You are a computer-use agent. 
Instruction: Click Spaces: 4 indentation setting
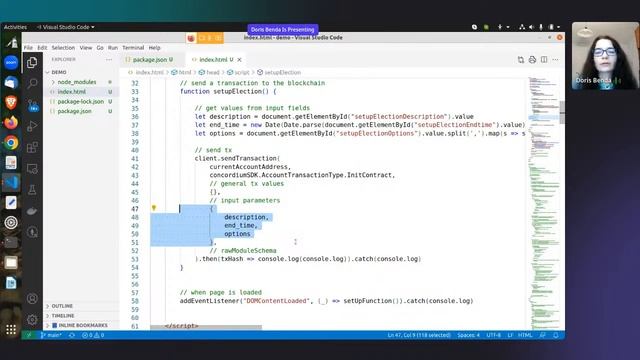pos(468,335)
